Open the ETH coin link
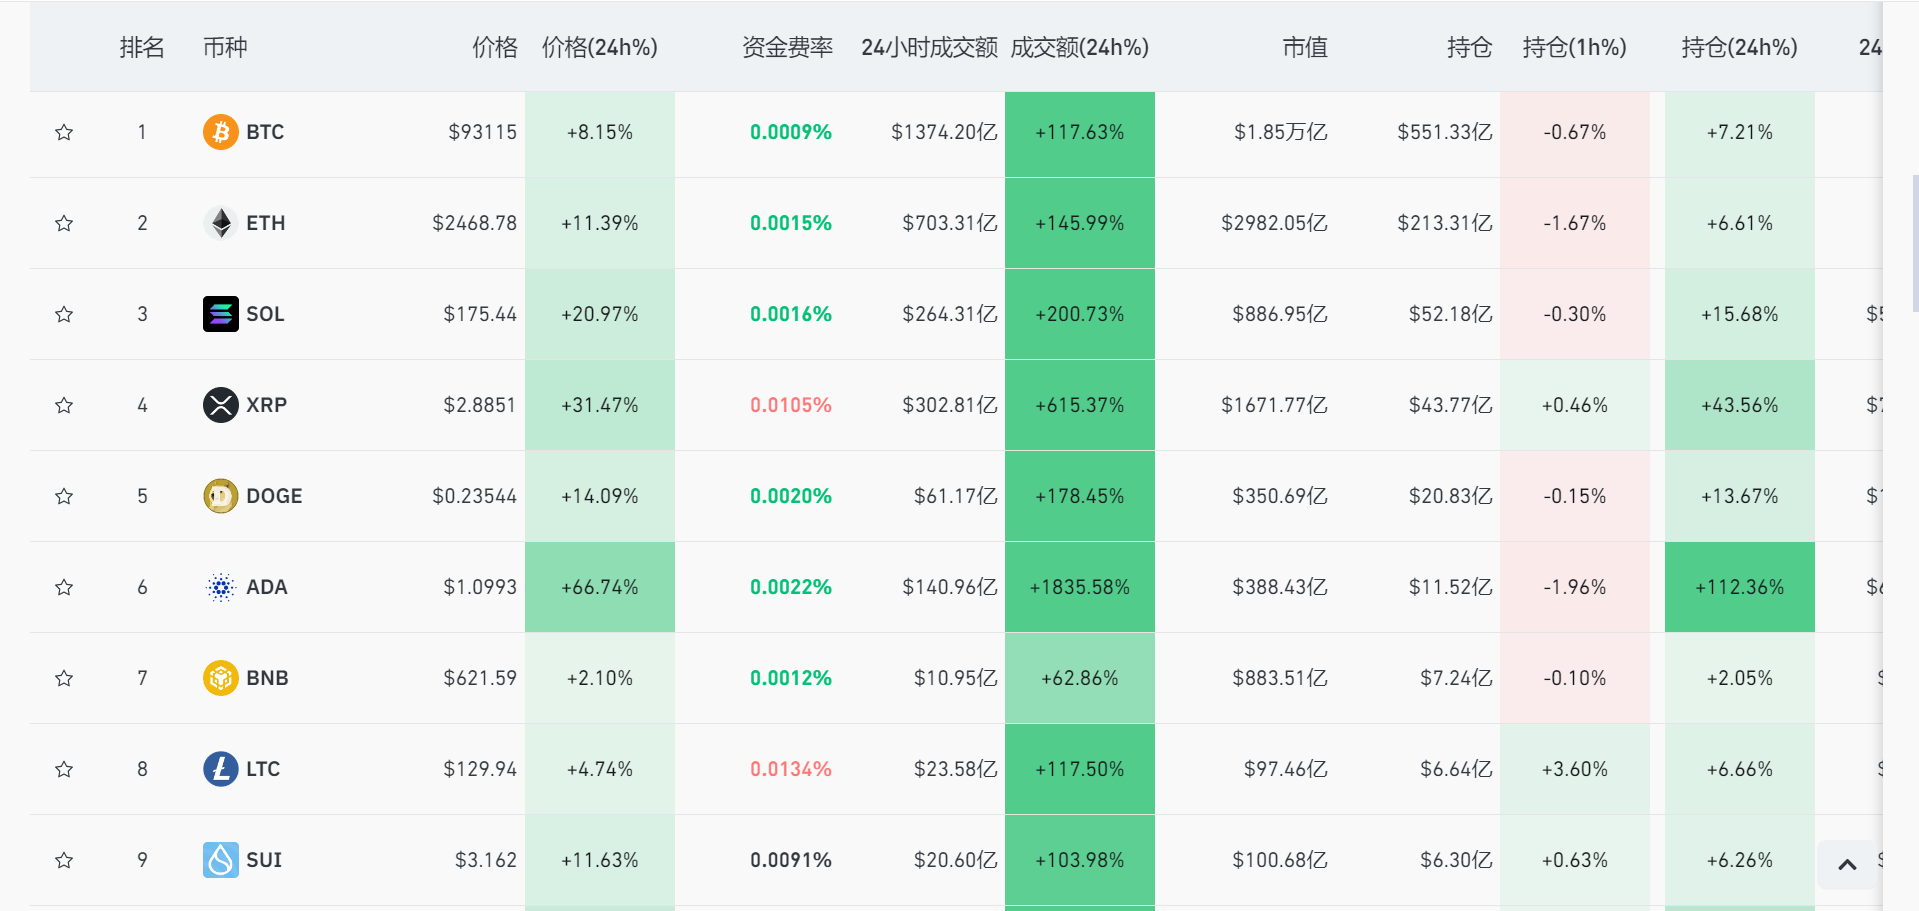1919x911 pixels. tap(265, 223)
